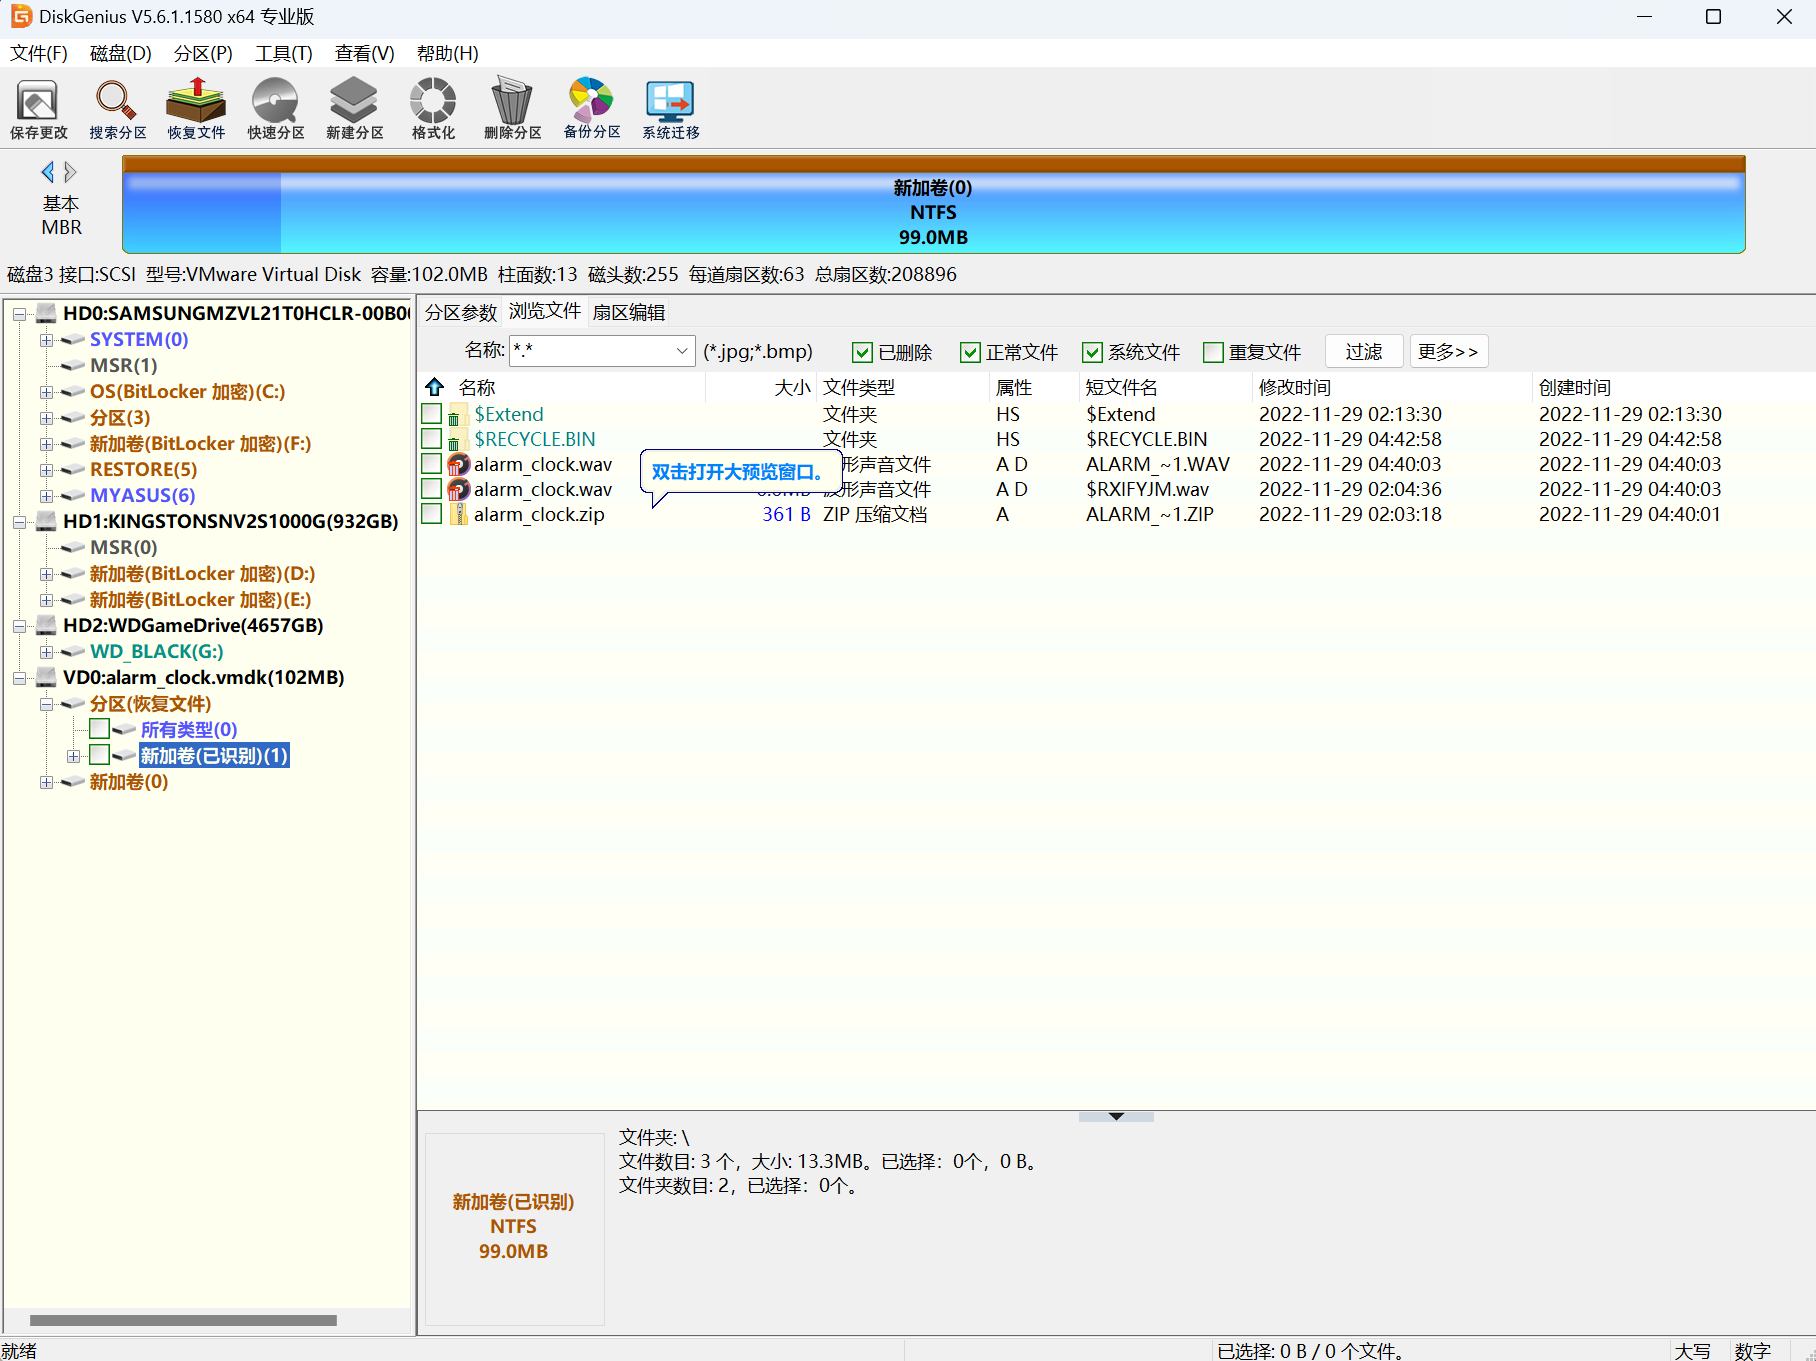1816x1361 pixels.
Task: Check the box next to $RECYCLE.BIN
Action: coord(432,438)
